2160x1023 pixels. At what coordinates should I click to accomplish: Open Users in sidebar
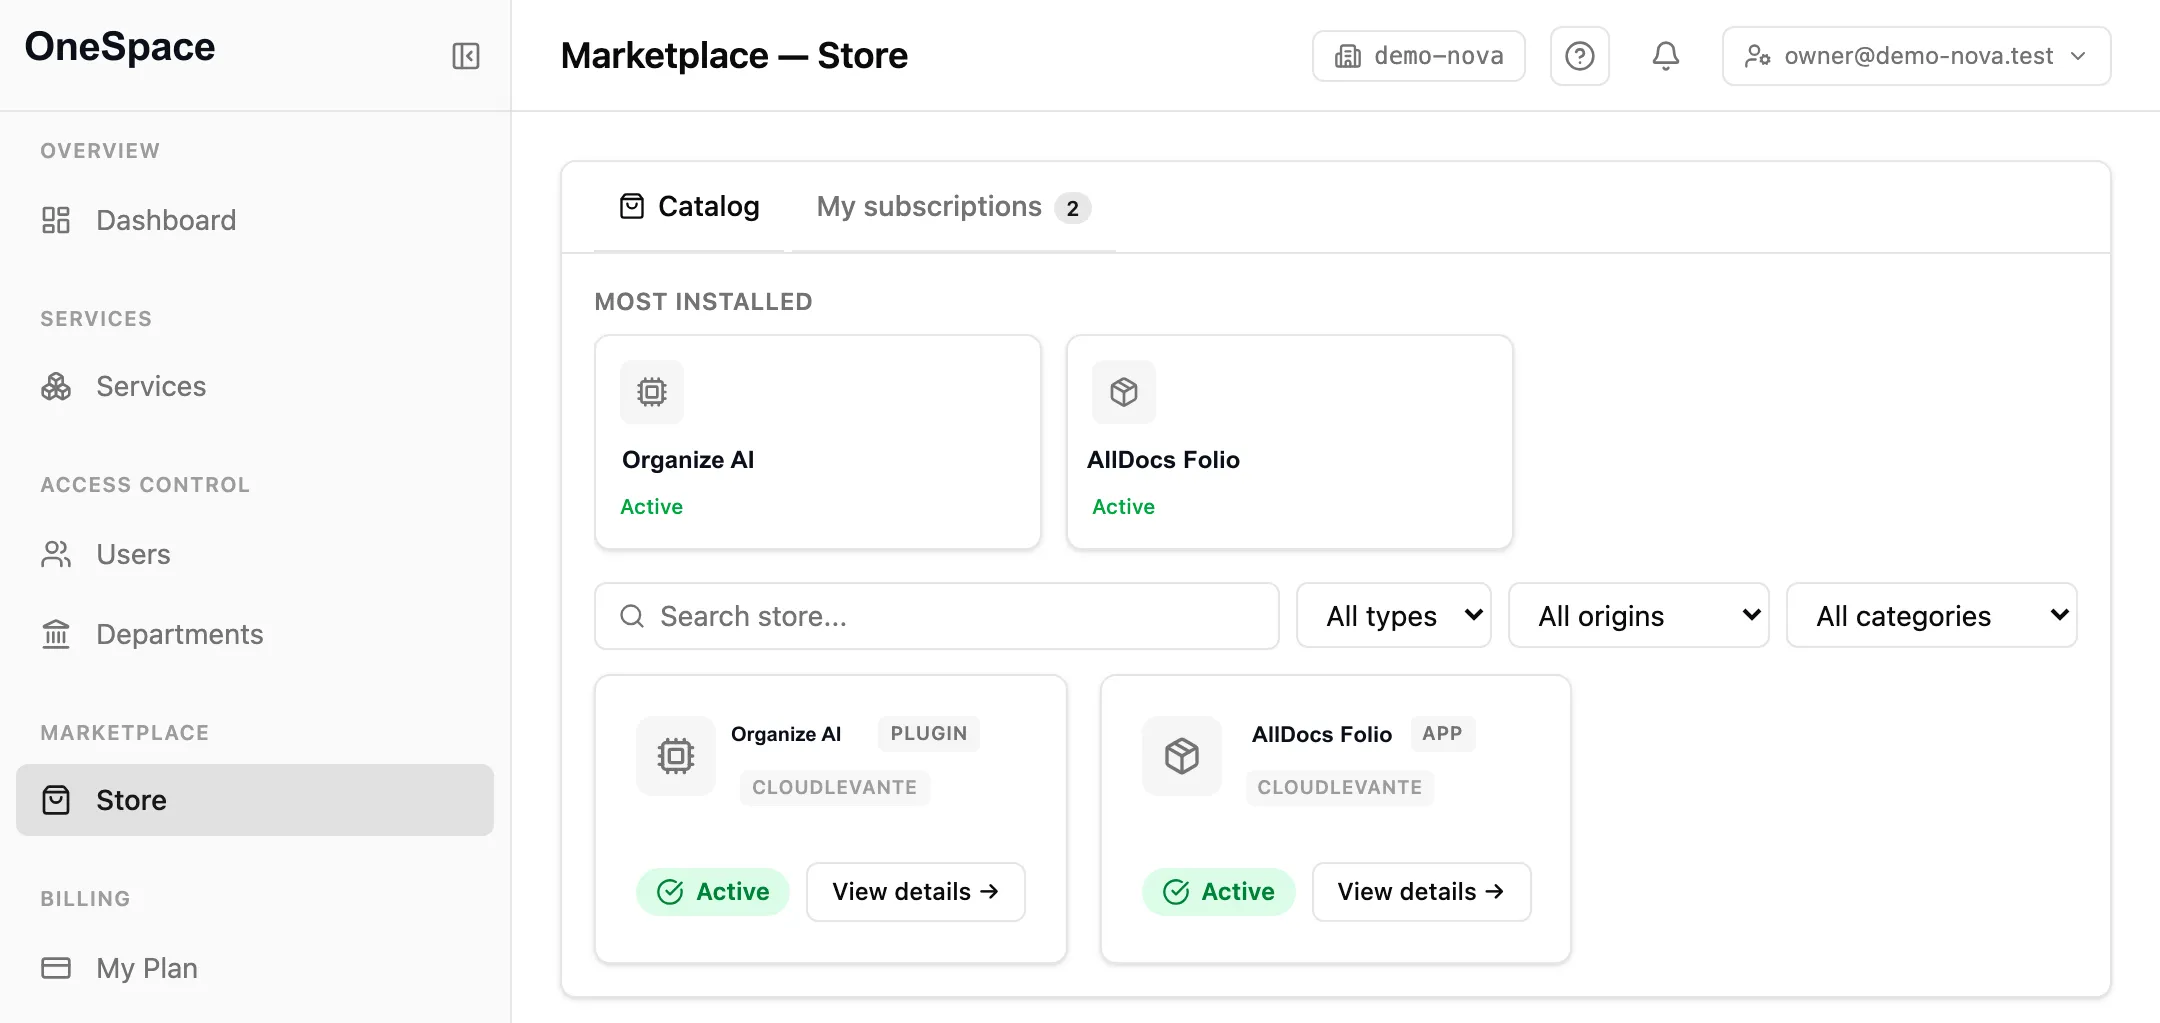[255, 554]
